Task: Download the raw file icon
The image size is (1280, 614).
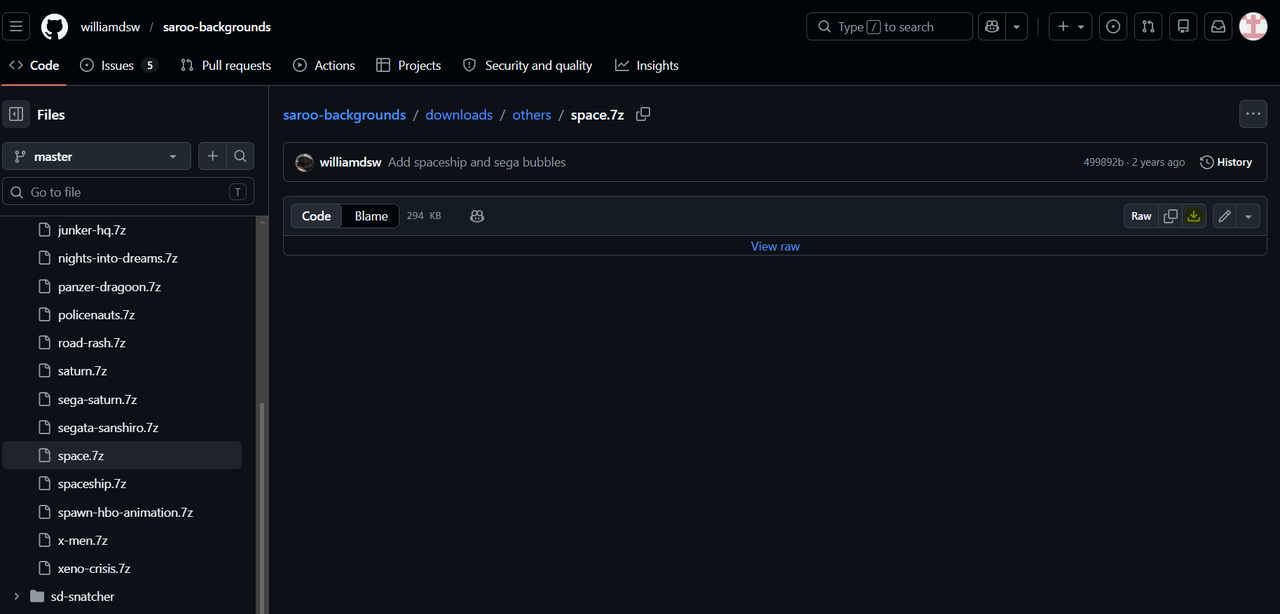Action: pos(1194,216)
